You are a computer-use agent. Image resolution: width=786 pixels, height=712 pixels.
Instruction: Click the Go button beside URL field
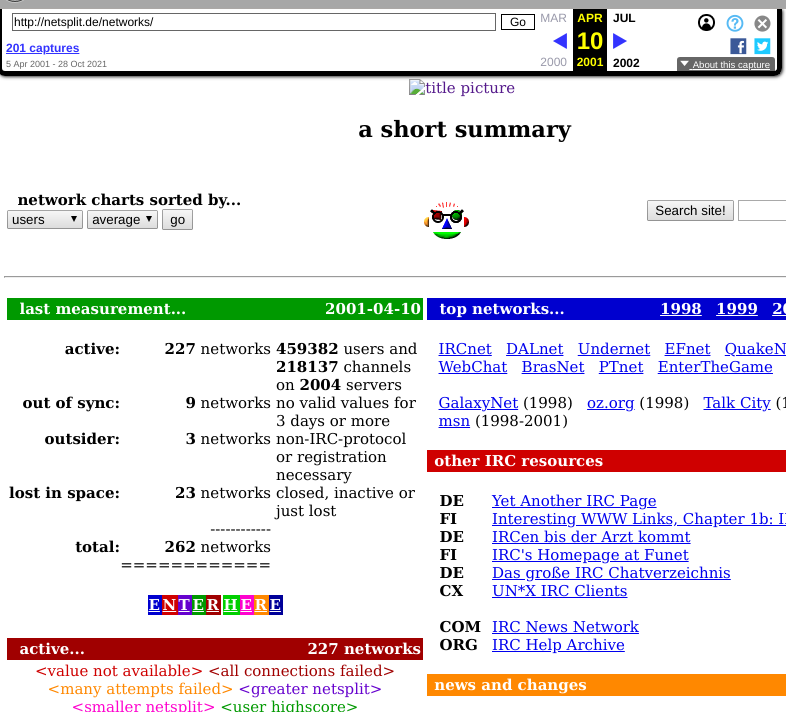point(518,22)
